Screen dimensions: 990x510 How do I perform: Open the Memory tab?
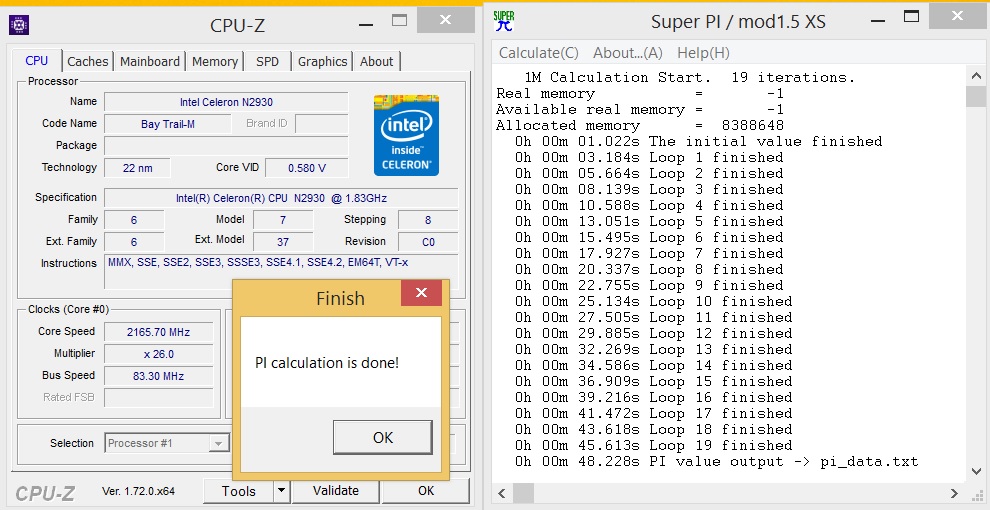coord(215,61)
